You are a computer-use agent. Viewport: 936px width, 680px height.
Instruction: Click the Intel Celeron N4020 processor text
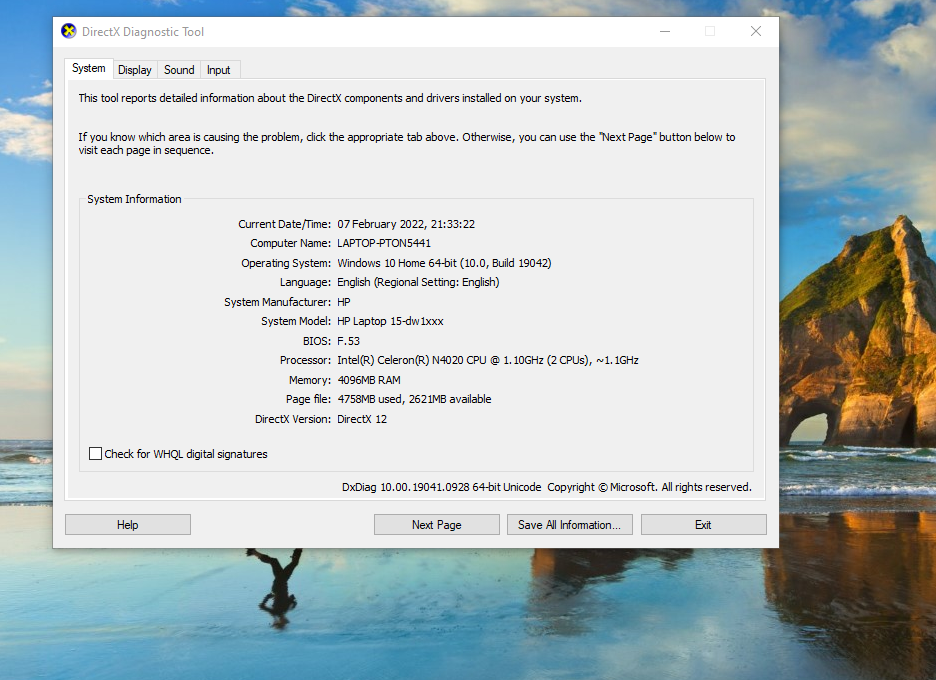tap(488, 360)
